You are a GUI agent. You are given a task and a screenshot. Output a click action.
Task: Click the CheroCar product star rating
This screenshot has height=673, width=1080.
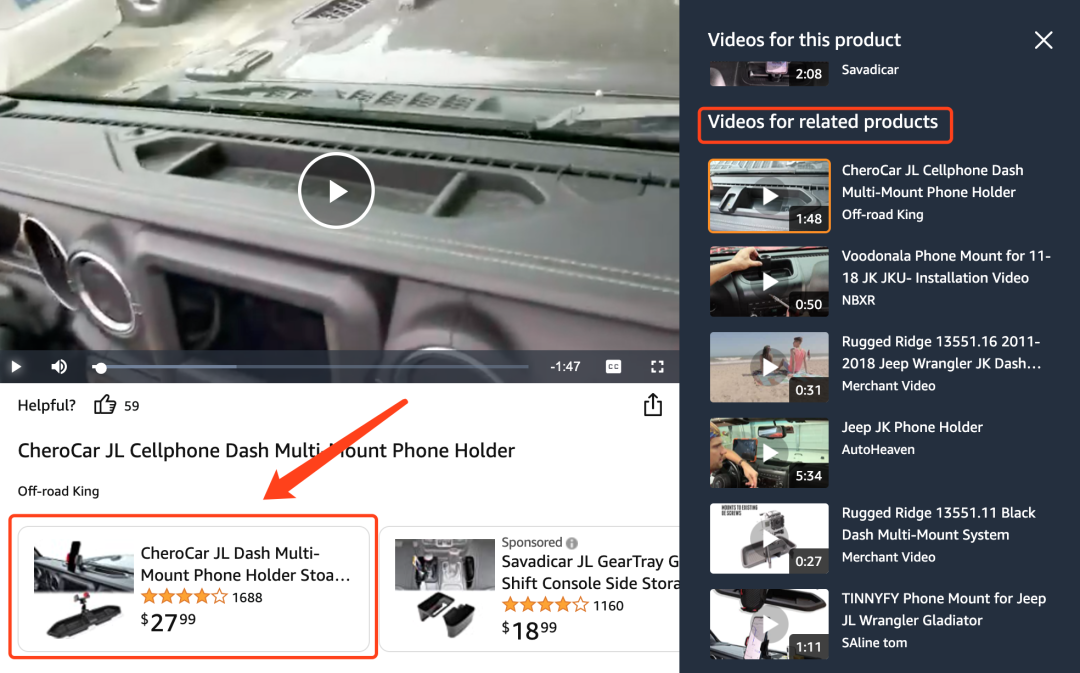[x=184, y=597]
